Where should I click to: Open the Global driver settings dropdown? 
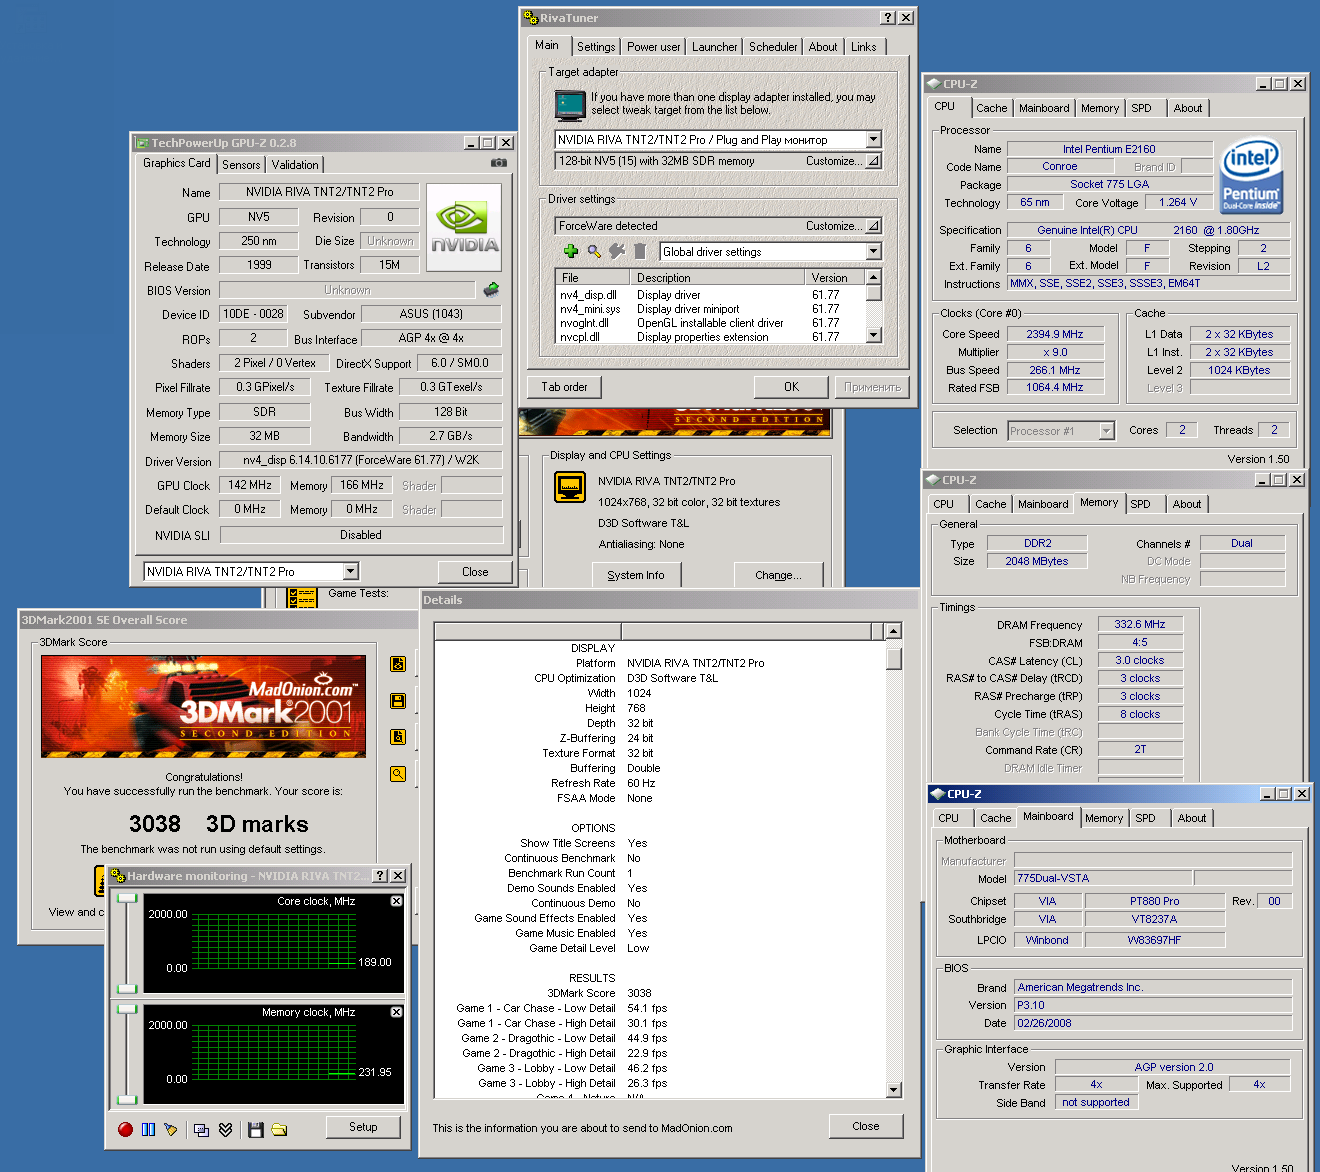point(873,252)
